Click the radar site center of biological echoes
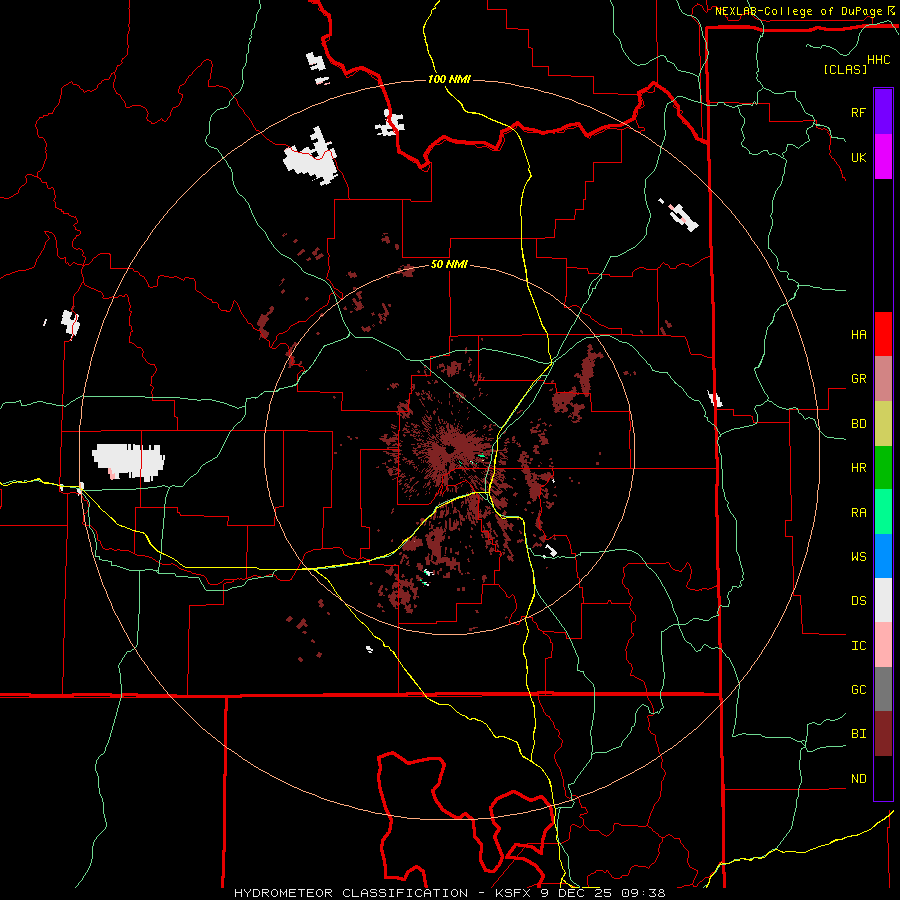This screenshot has height=900, width=900. coord(449,449)
